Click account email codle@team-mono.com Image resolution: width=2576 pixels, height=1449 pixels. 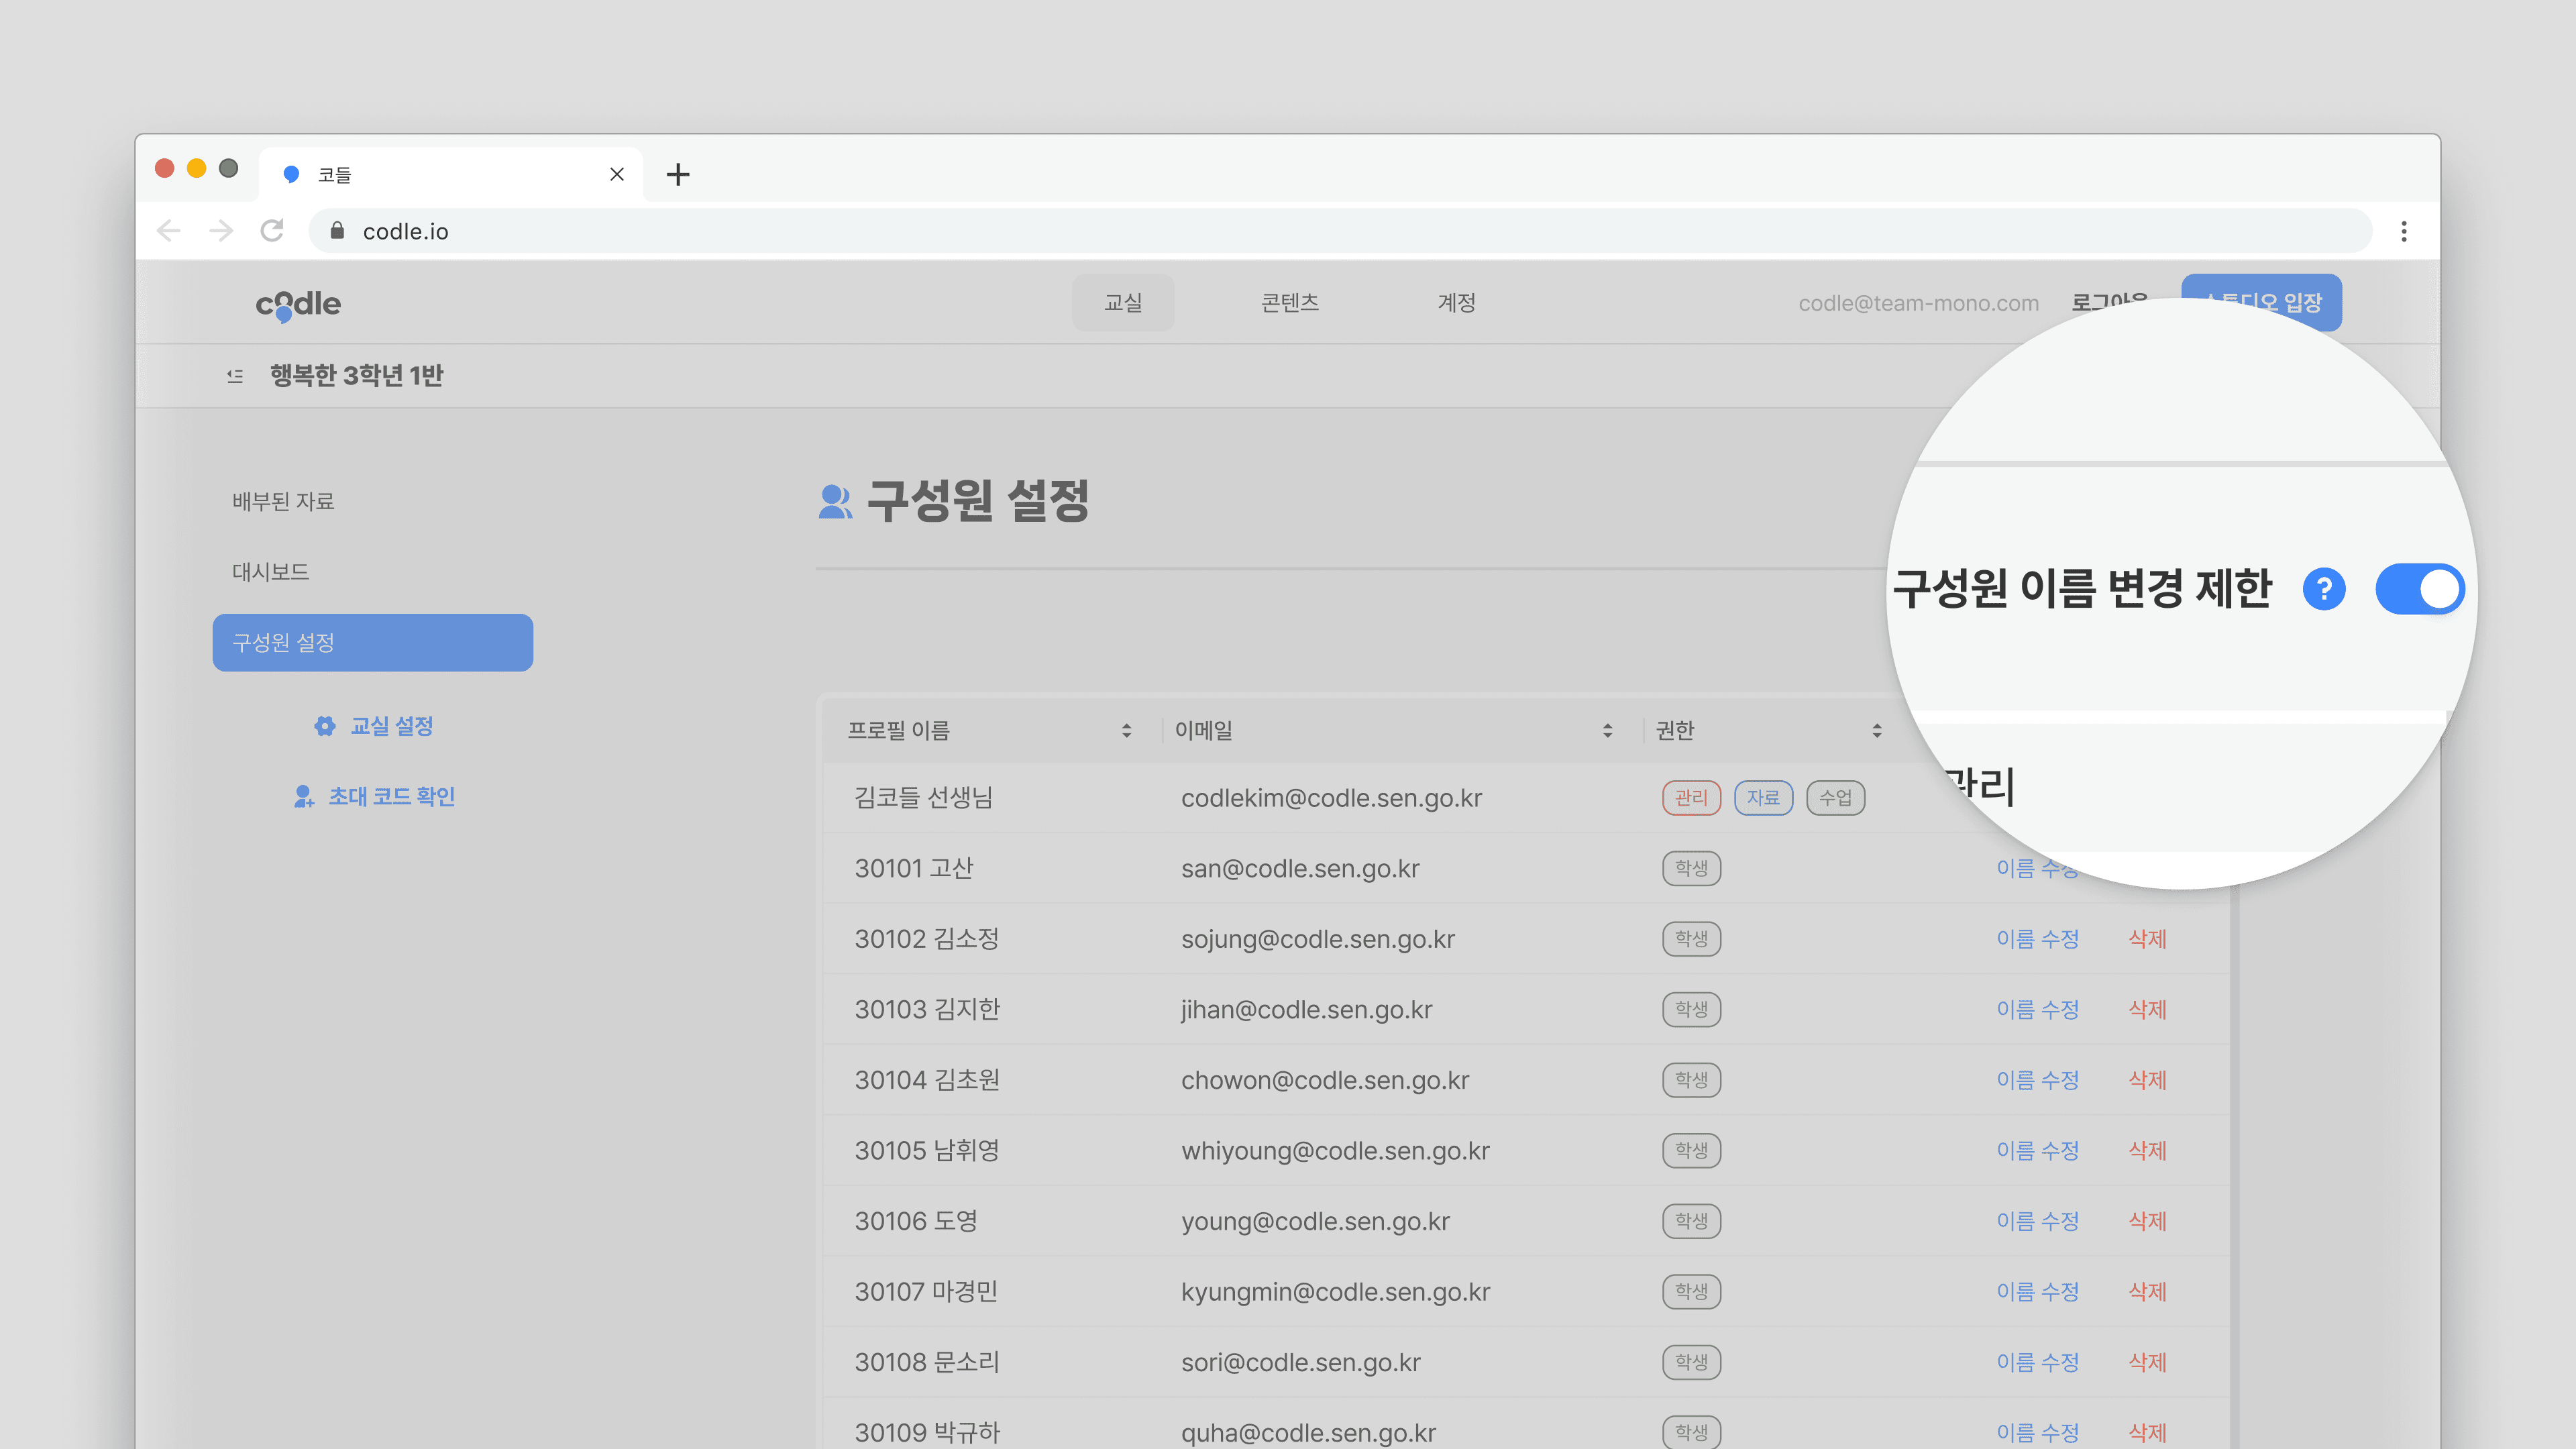(x=1918, y=303)
